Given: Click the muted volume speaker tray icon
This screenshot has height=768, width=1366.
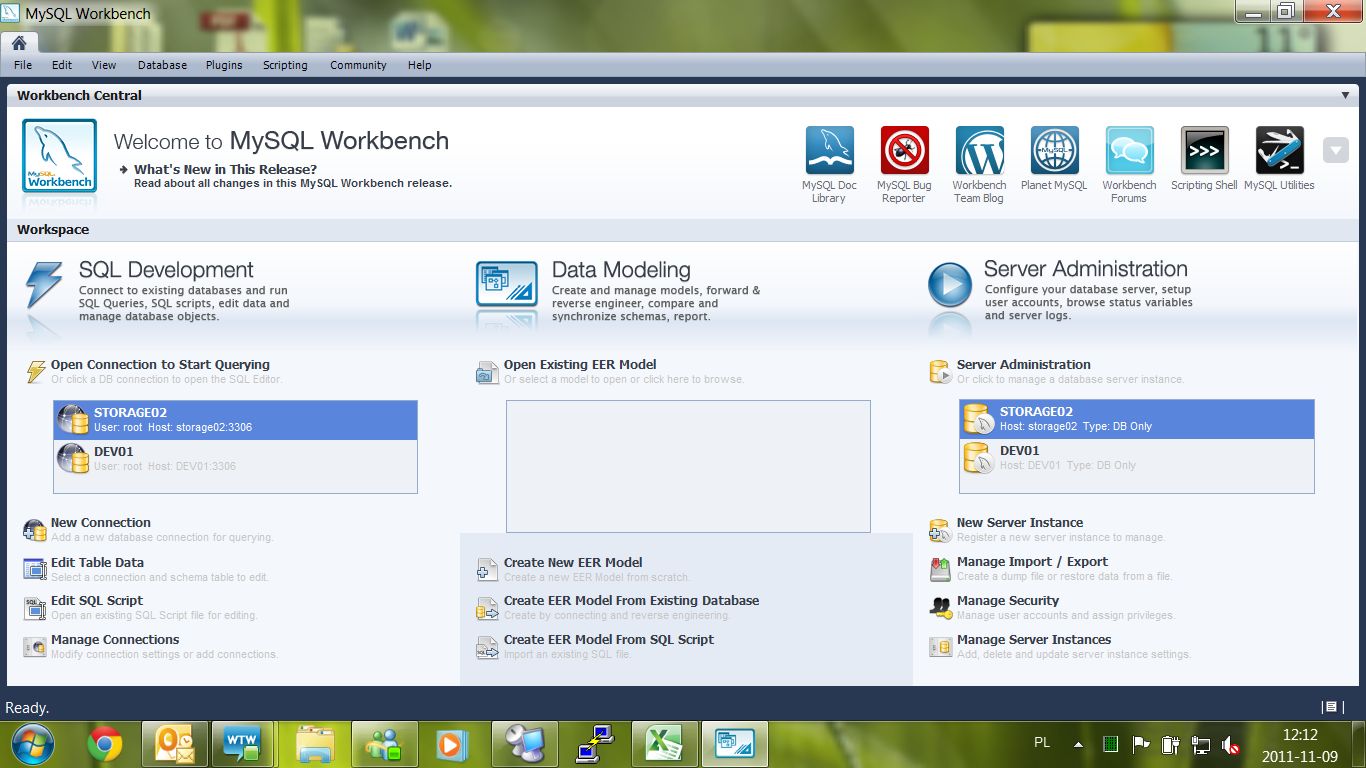Looking at the screenshot, I should pos(1232,745).
